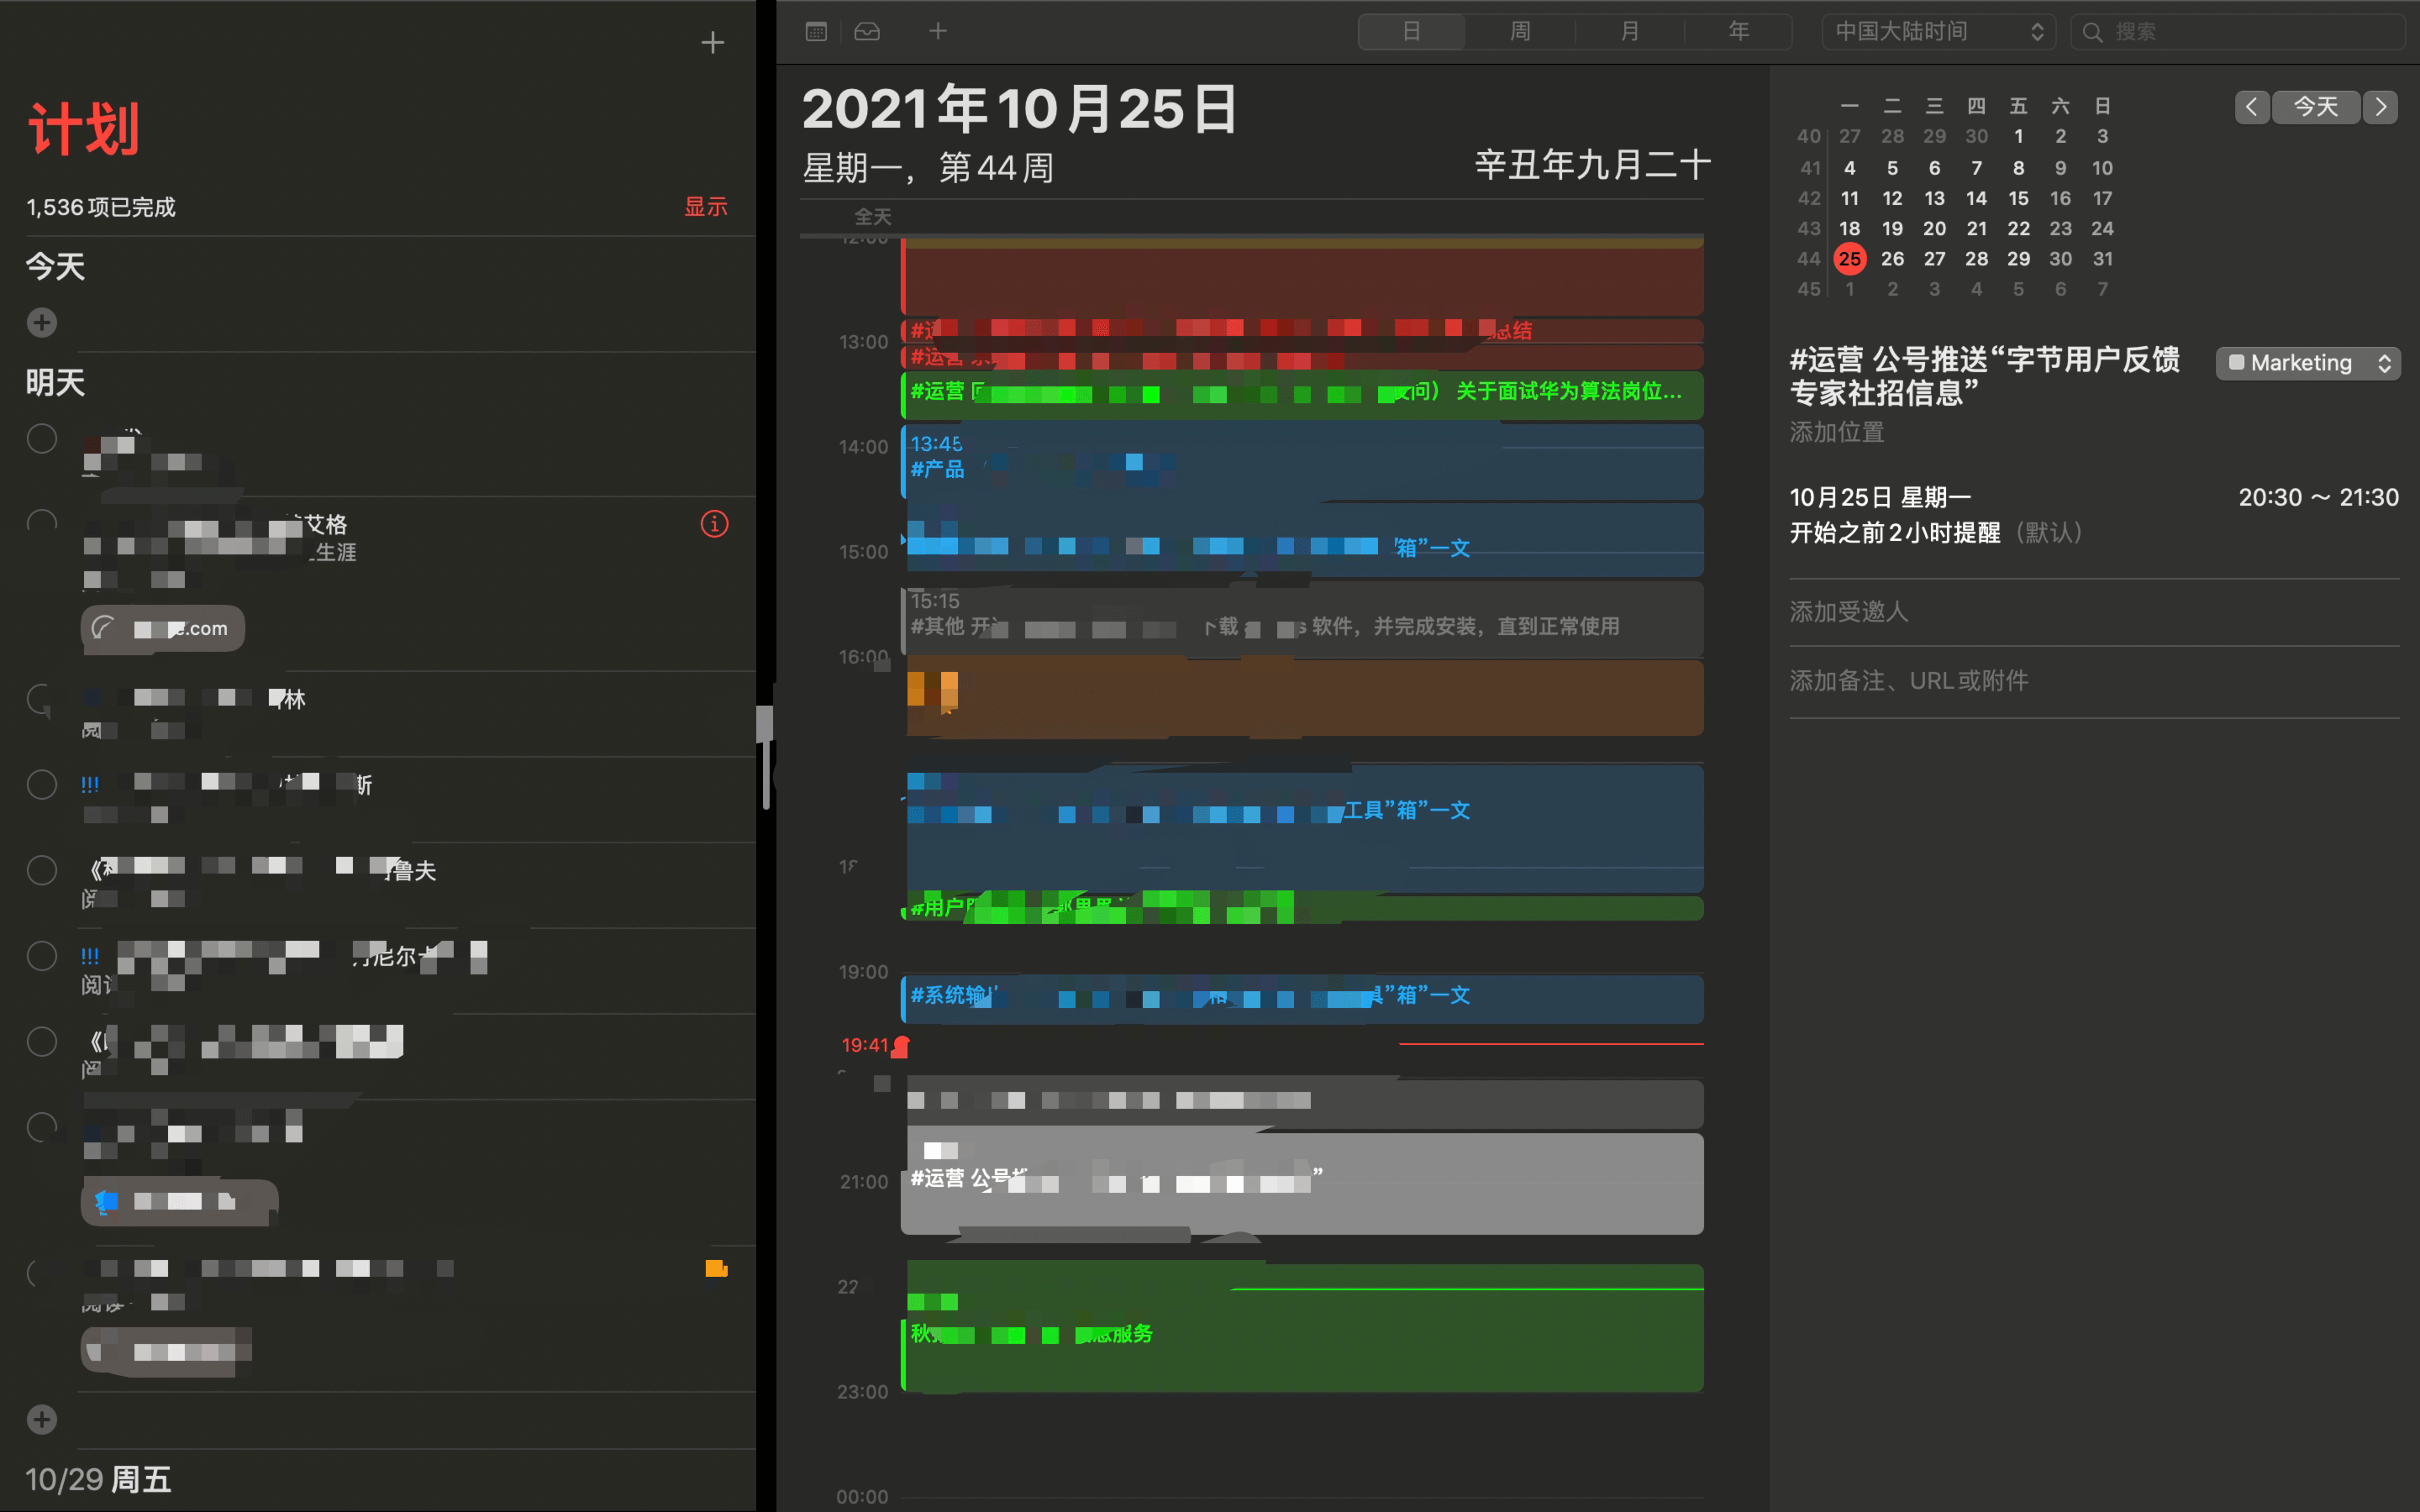Click 添加备注、URL或附件 field
Viewport: 2420px width, 1512px height.
(1908, 680)
